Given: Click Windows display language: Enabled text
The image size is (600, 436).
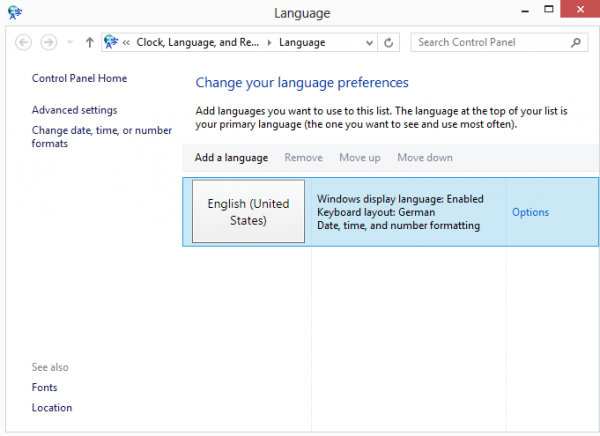Looking at the screenshot, I should [x=400, y=199].
